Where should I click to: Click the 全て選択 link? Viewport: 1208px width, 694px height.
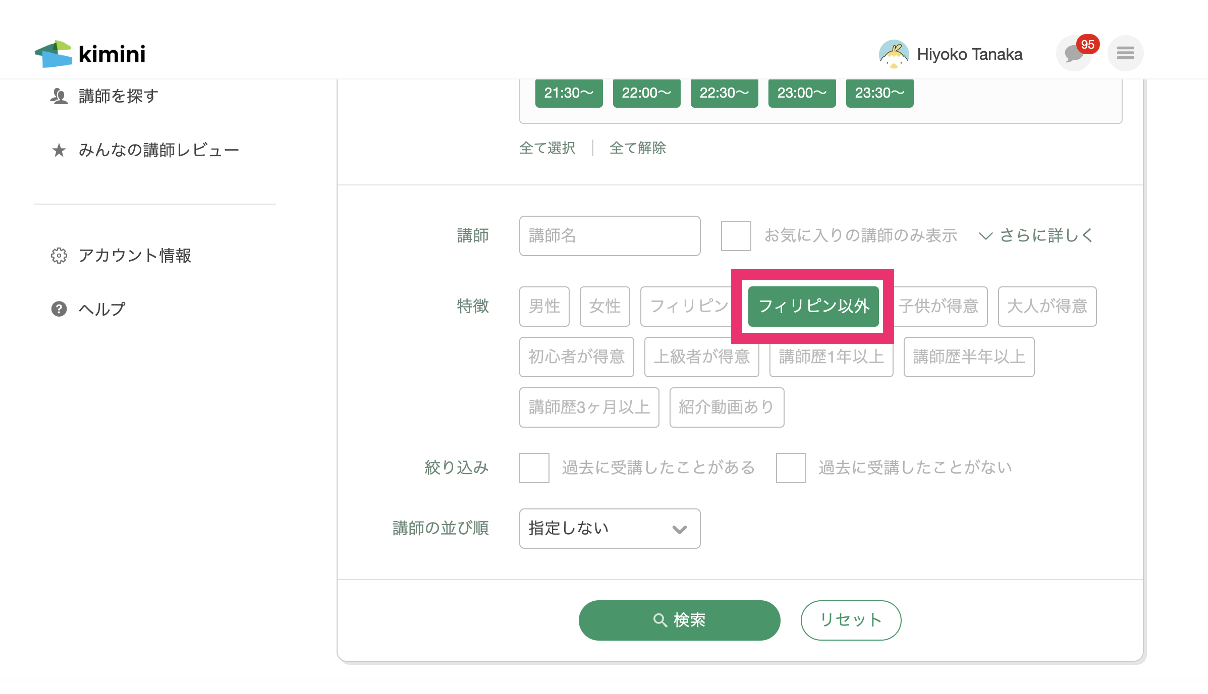click(x=547, y=148)
